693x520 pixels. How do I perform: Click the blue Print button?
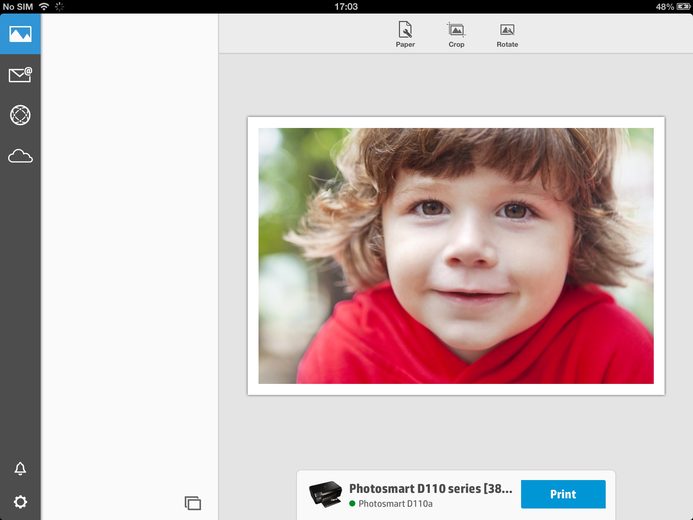(563, 494)
